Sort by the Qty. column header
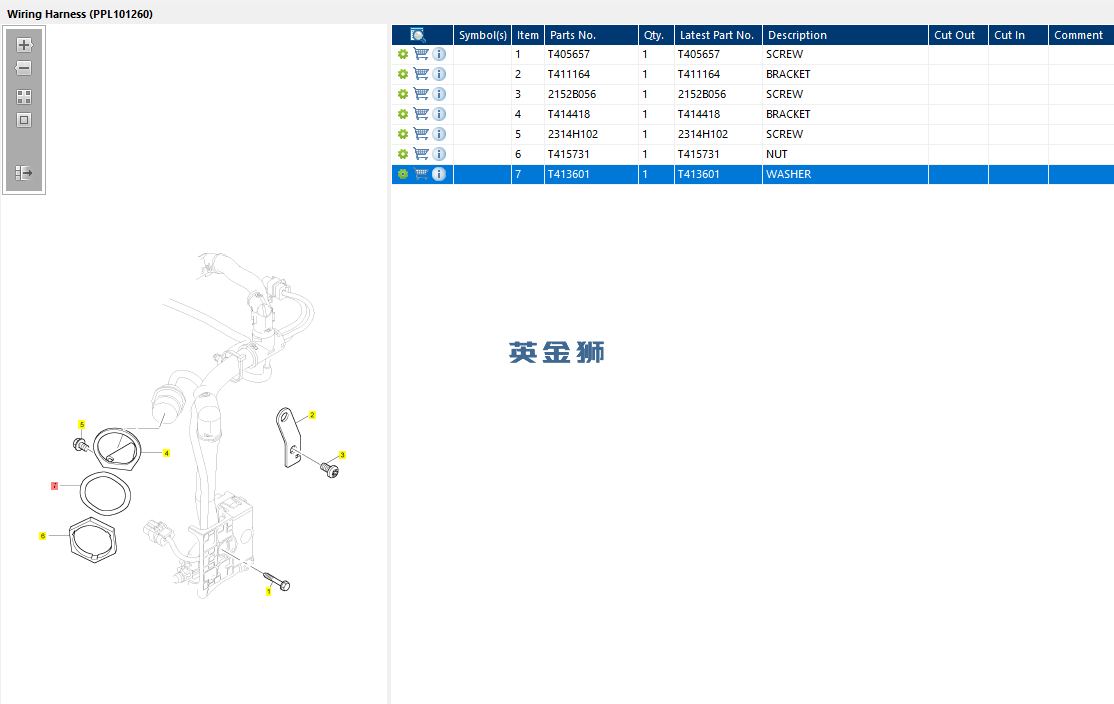Image resolution: width=1114 pixels, height=704 pixels. (x=656, y=35)
